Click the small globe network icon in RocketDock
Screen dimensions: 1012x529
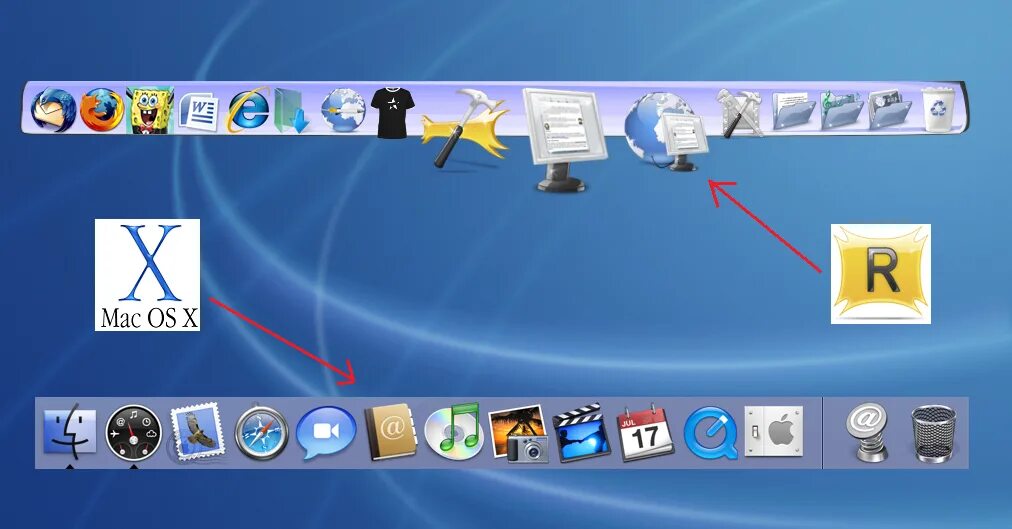[343, 110]
